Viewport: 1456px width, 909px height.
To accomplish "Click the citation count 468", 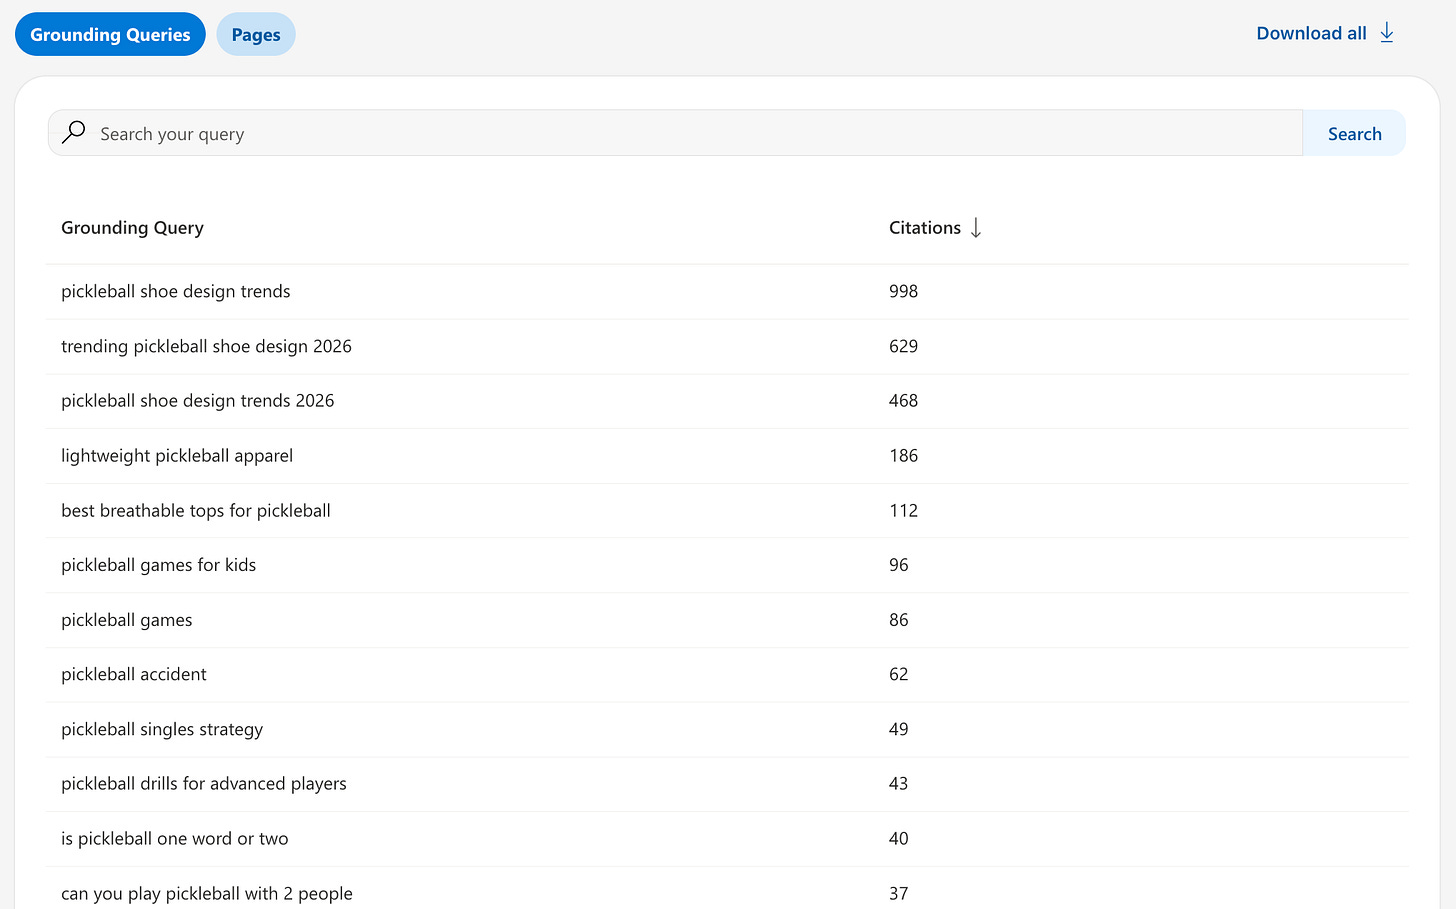I will pos(903,401).
